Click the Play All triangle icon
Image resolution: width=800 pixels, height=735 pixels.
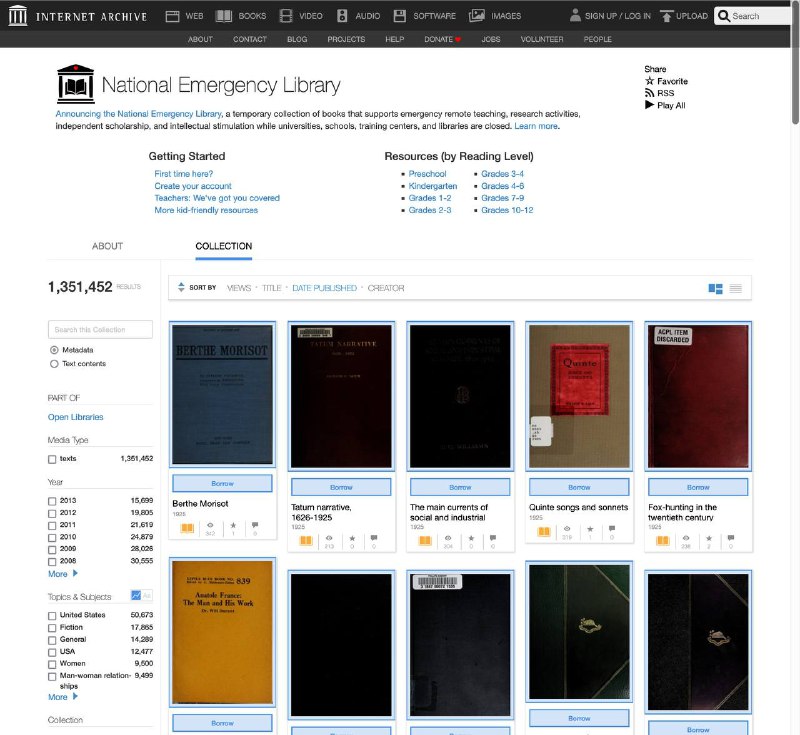(x=649, y=105)
